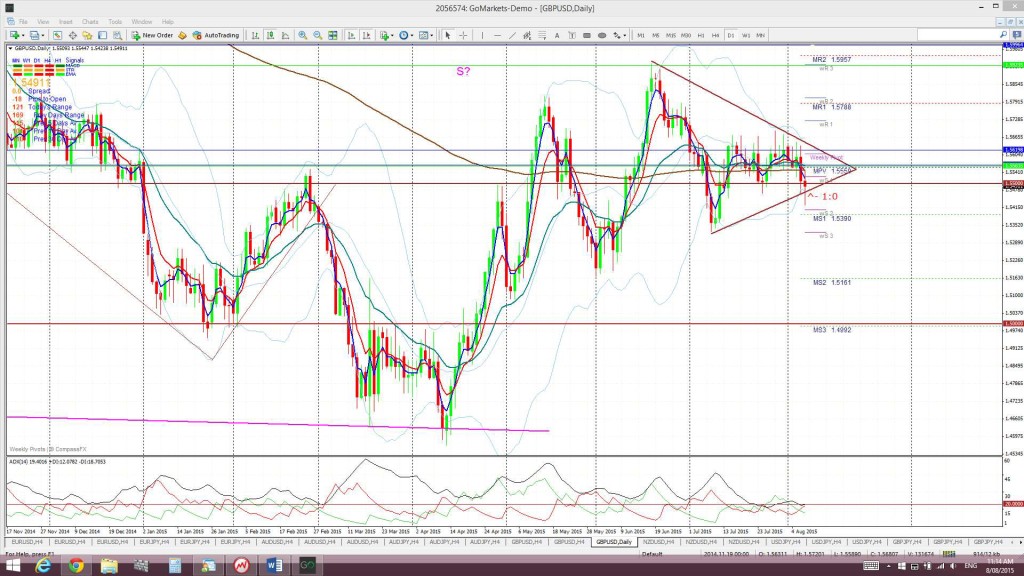Switch chart to bar chart mode
This screenshot has width=1024, height=576.
click(255, 35)
